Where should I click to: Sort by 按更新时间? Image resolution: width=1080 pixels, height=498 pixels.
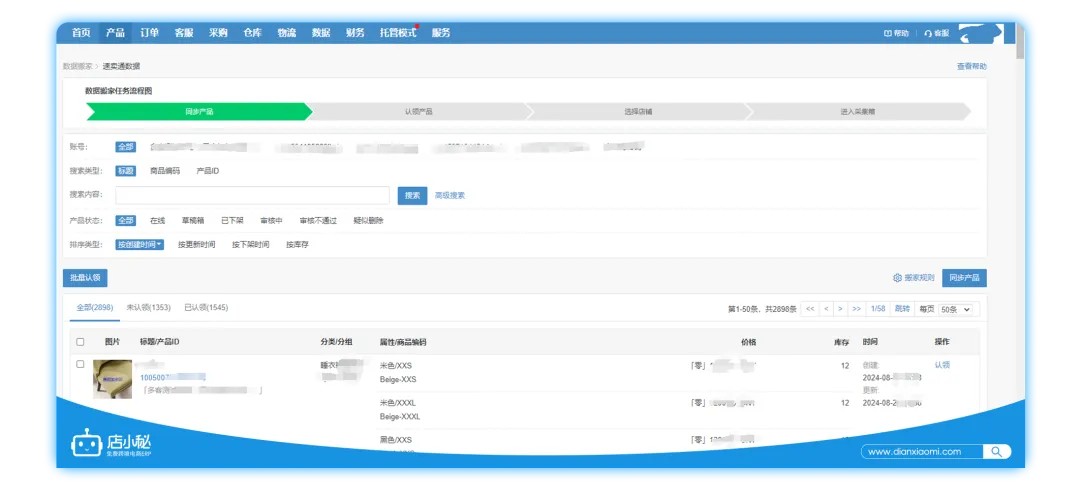pos(196,245)
